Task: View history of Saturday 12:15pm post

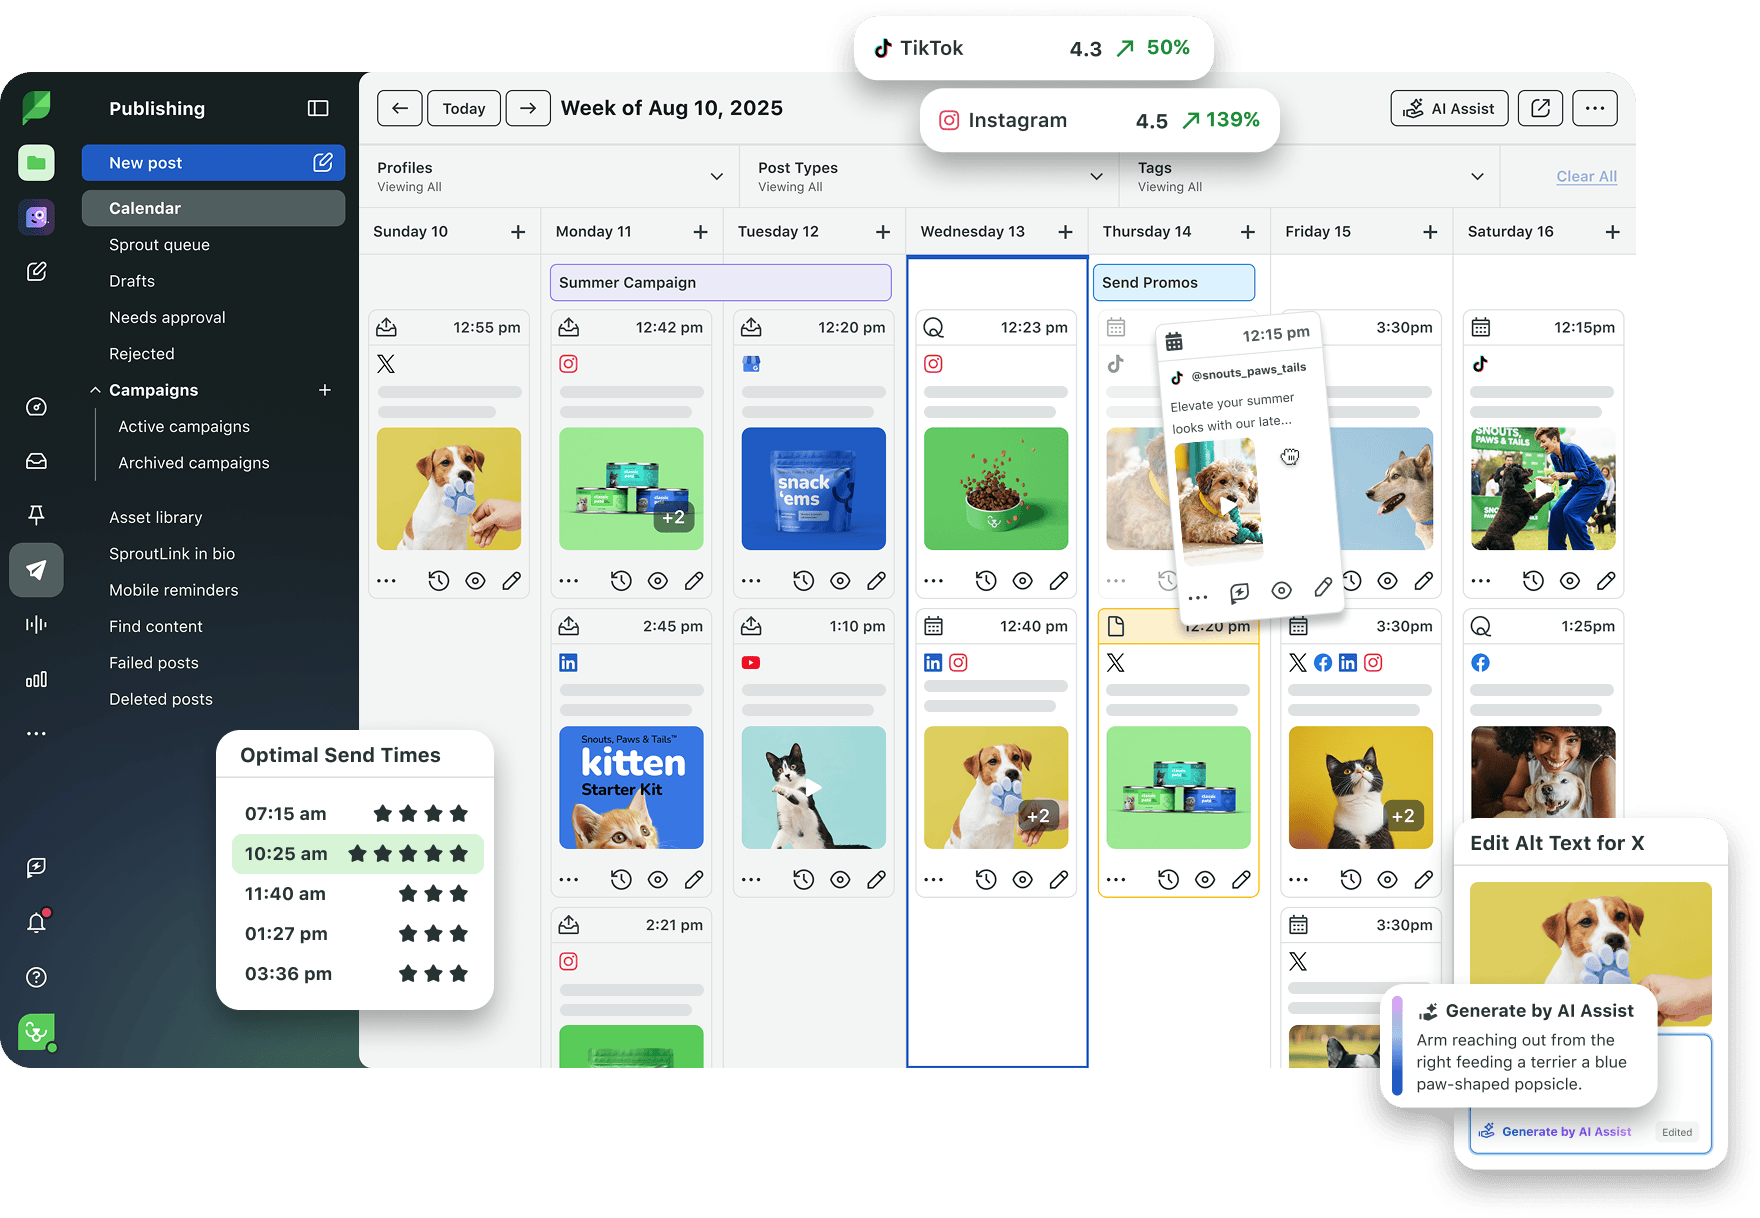Action: pyautogui.click(x=1533, y=581)
